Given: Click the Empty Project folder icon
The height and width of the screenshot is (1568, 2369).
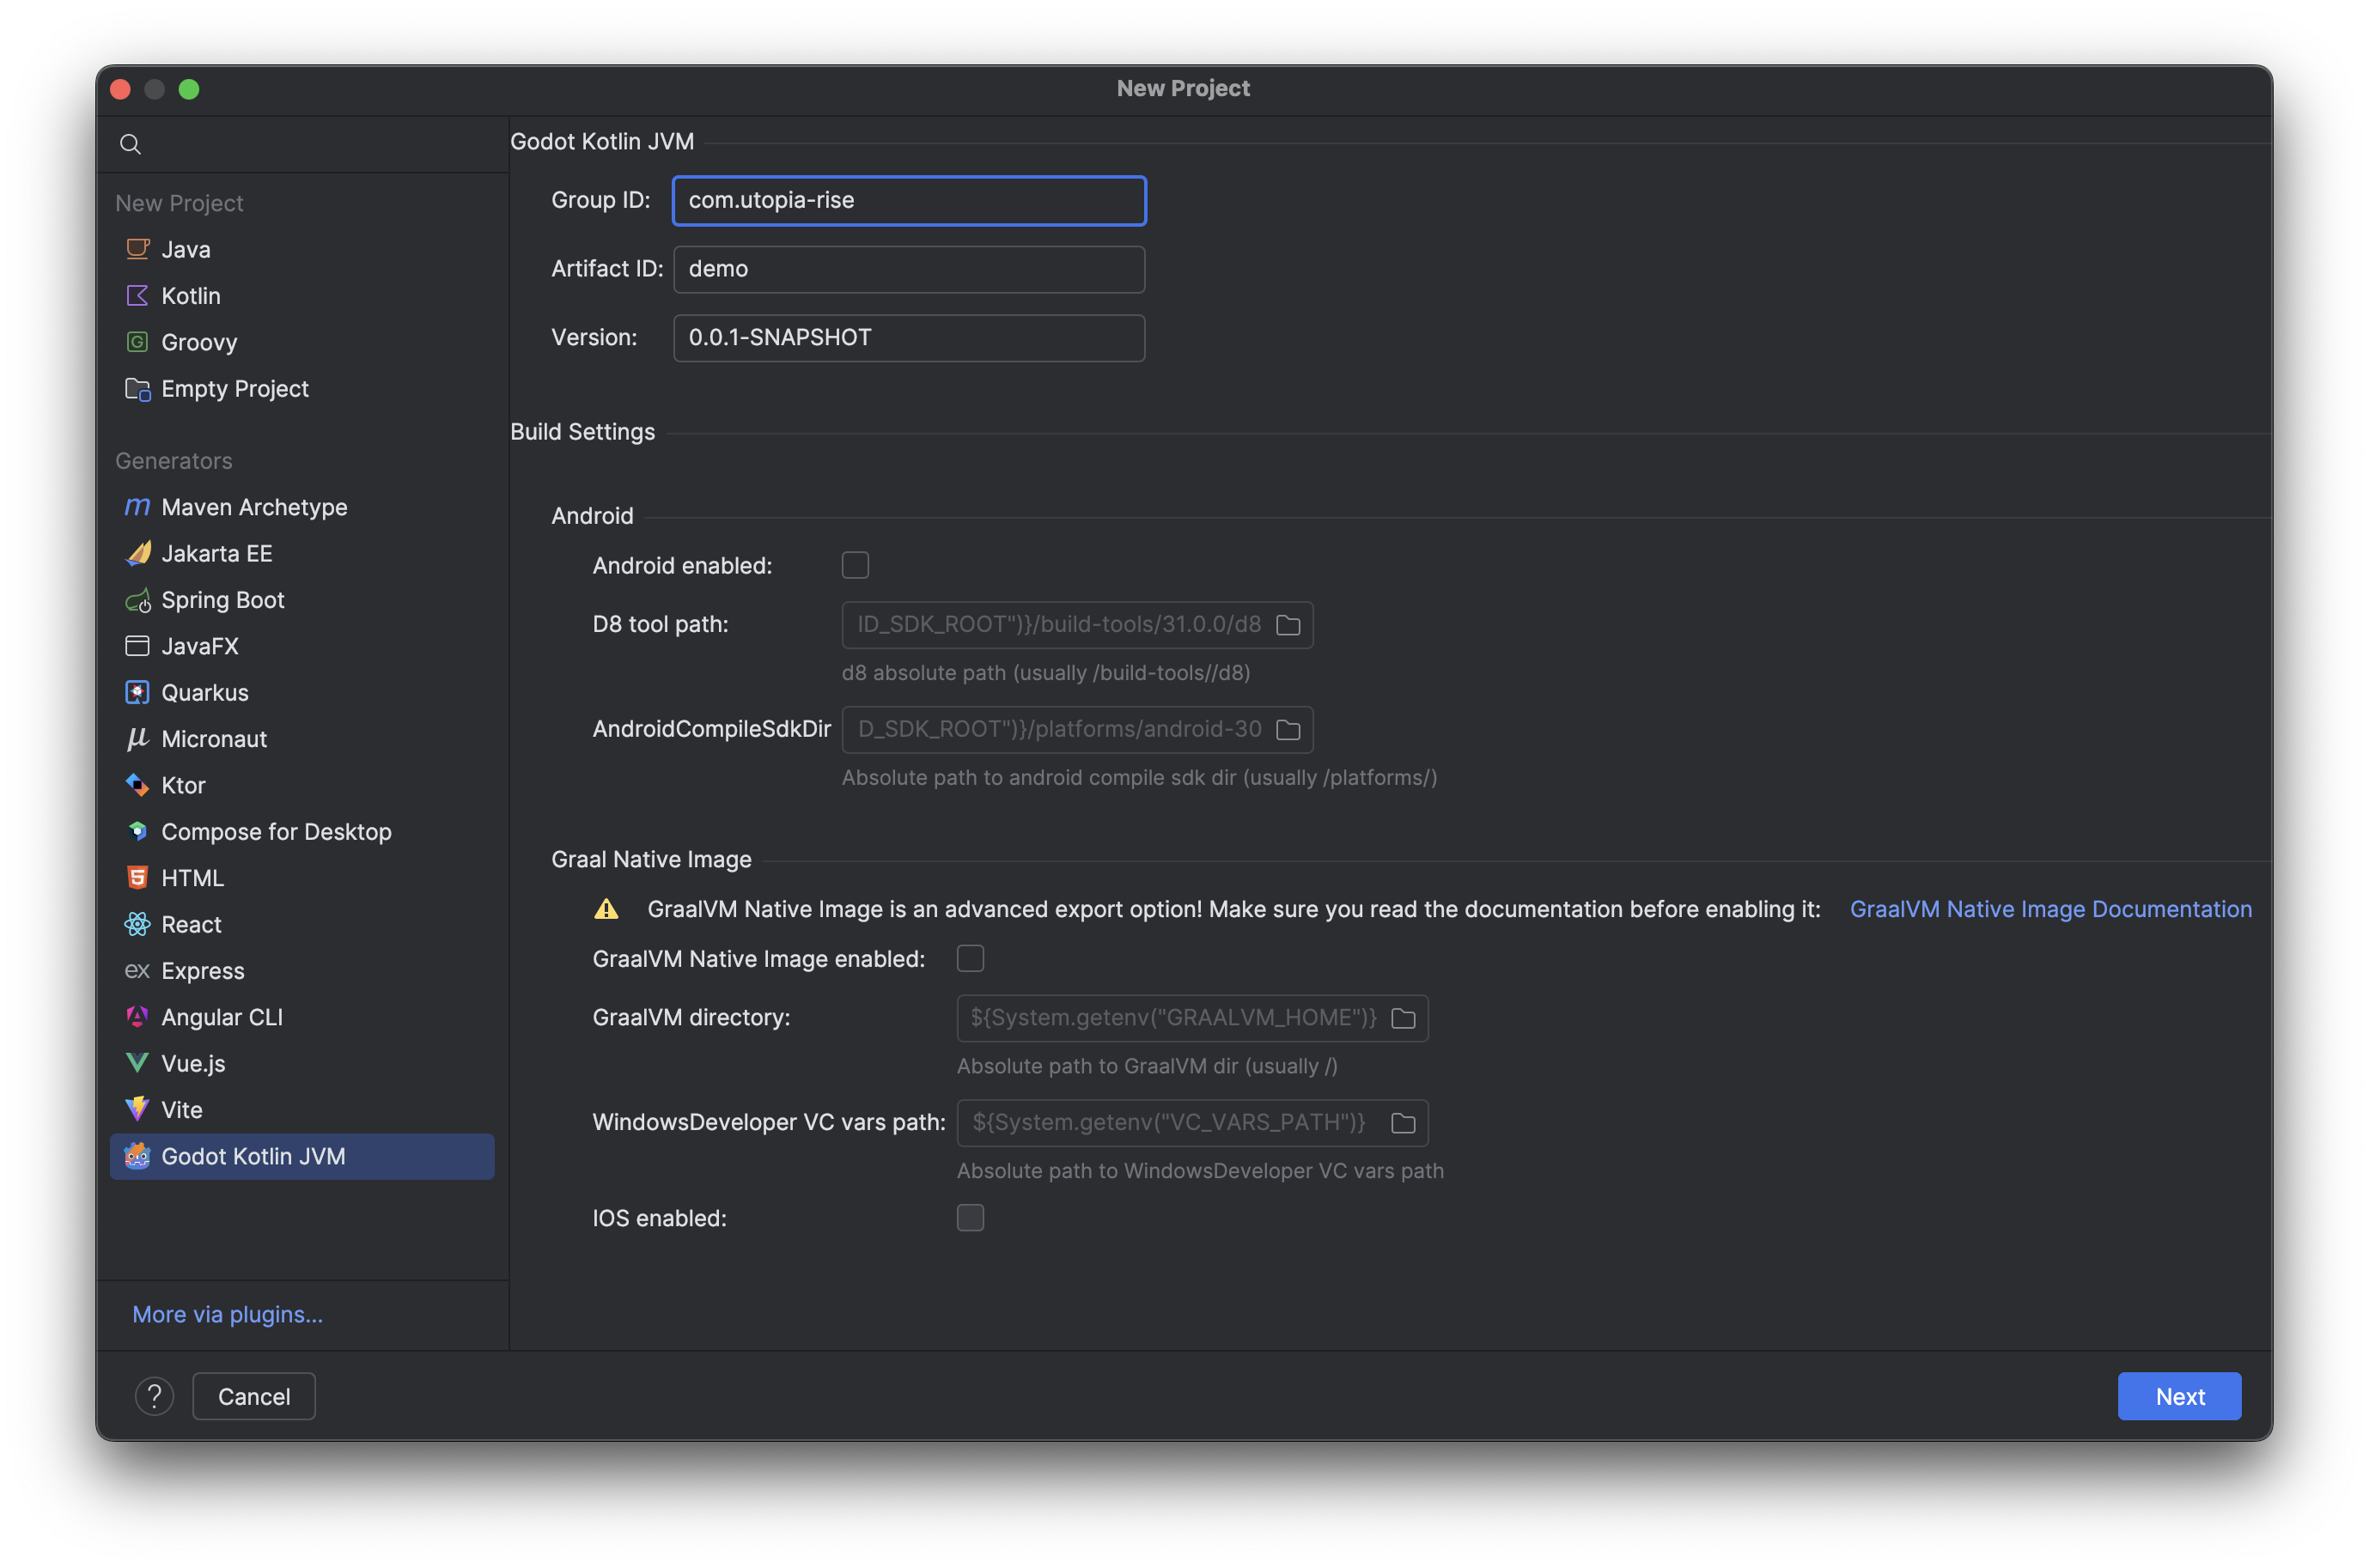Looking at the screenshot, I should pyautogui.click(x=137, y=389).
